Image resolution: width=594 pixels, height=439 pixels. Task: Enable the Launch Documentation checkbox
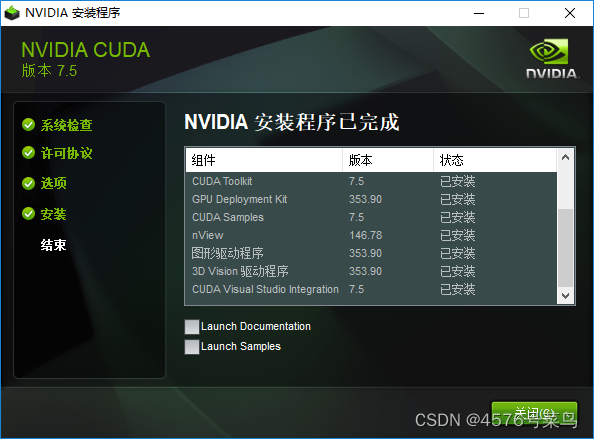click(x=192, y=327)
